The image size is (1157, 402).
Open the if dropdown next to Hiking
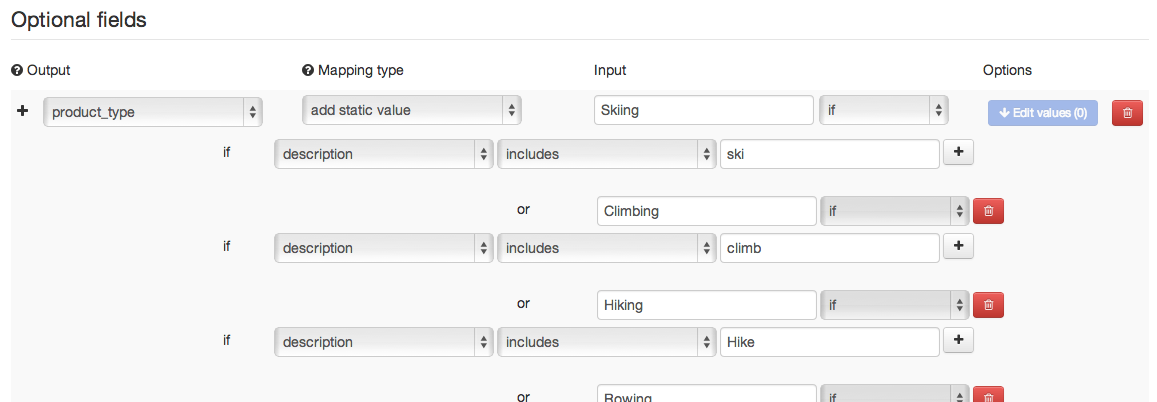pos(894,305)
